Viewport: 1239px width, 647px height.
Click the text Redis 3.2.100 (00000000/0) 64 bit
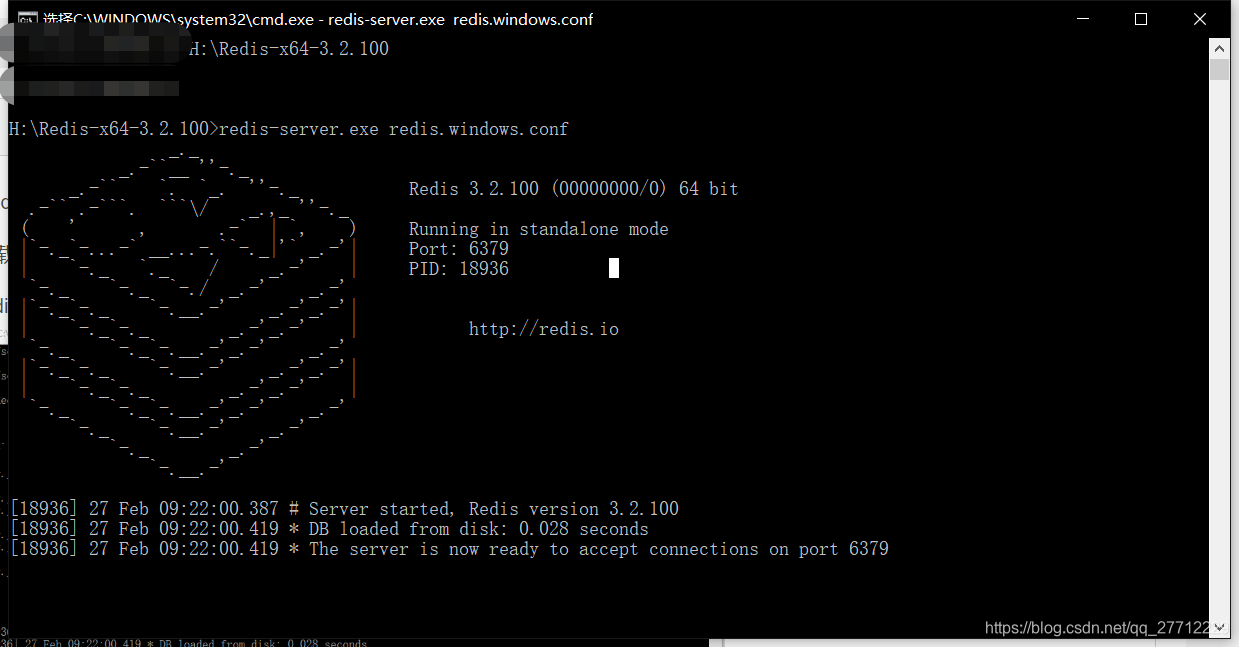click(x=574, y=189)
